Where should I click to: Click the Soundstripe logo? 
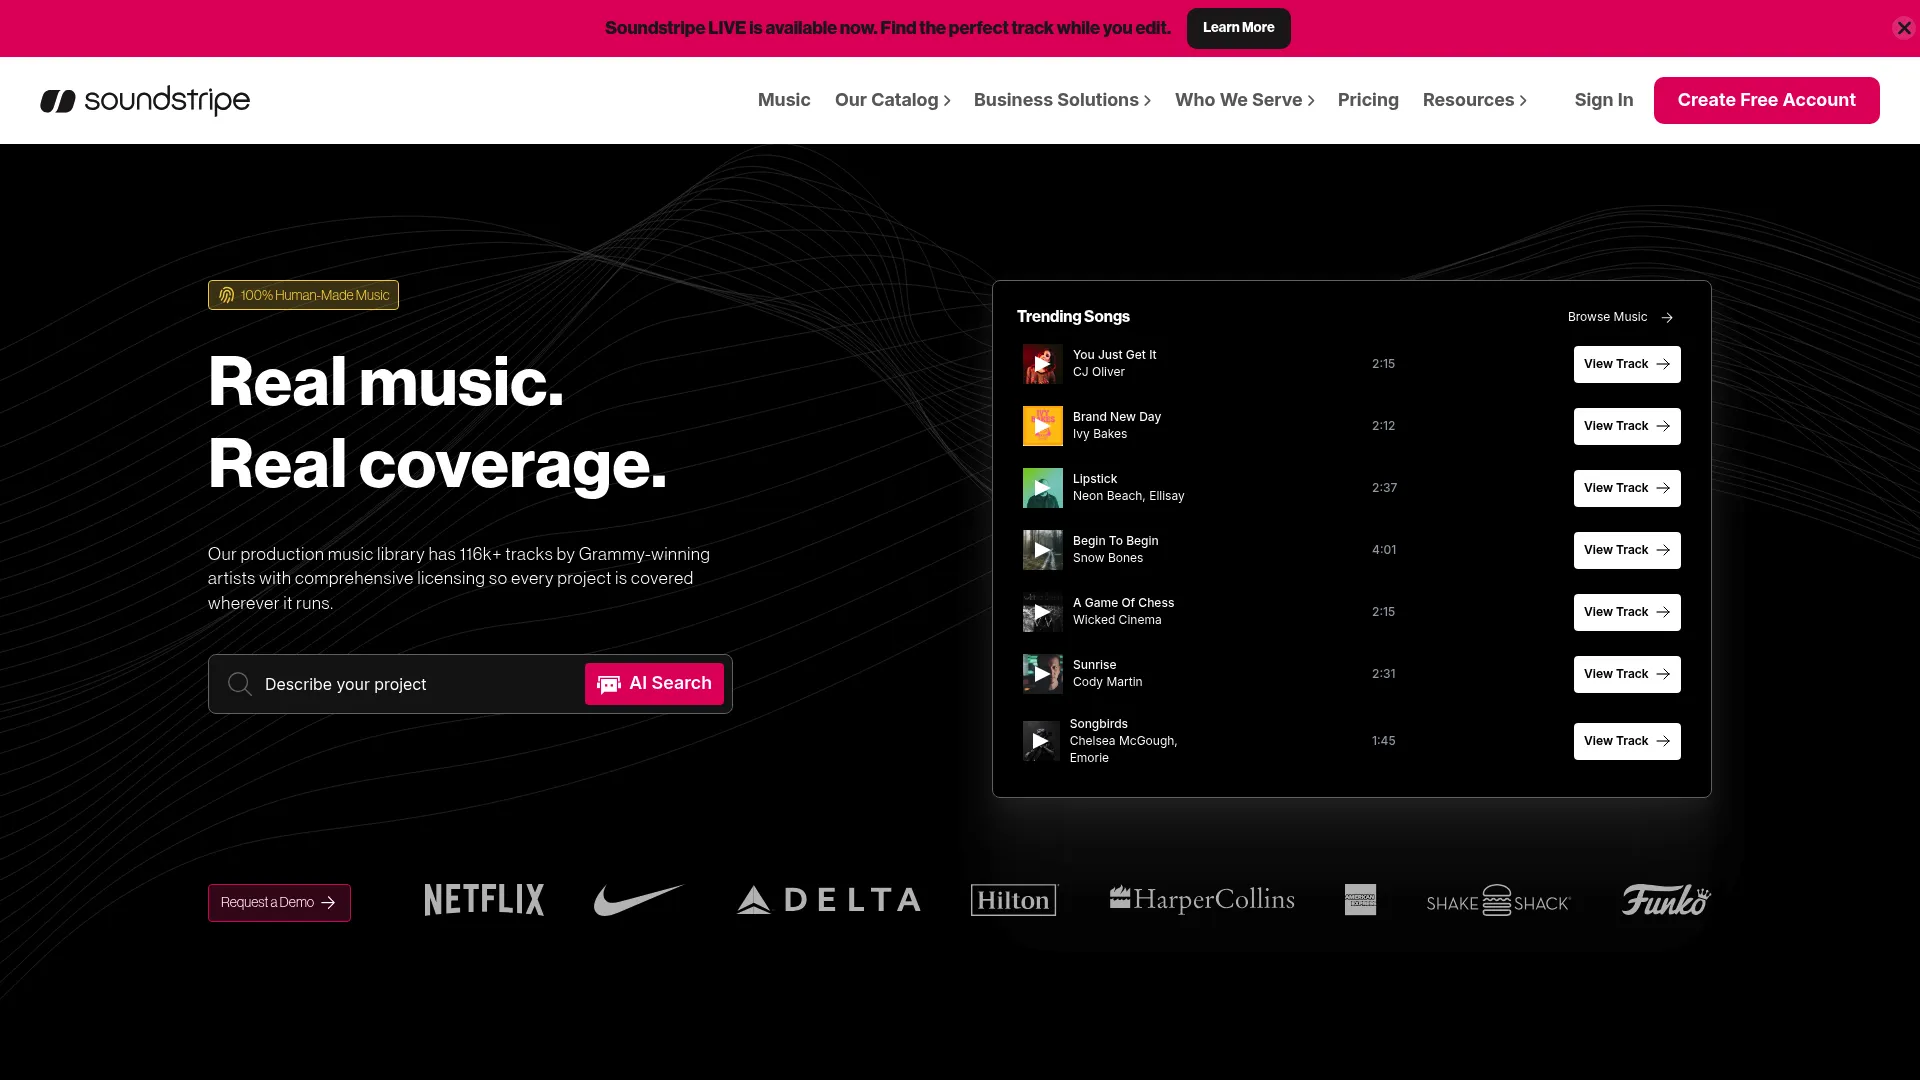(x=145, y=100)
